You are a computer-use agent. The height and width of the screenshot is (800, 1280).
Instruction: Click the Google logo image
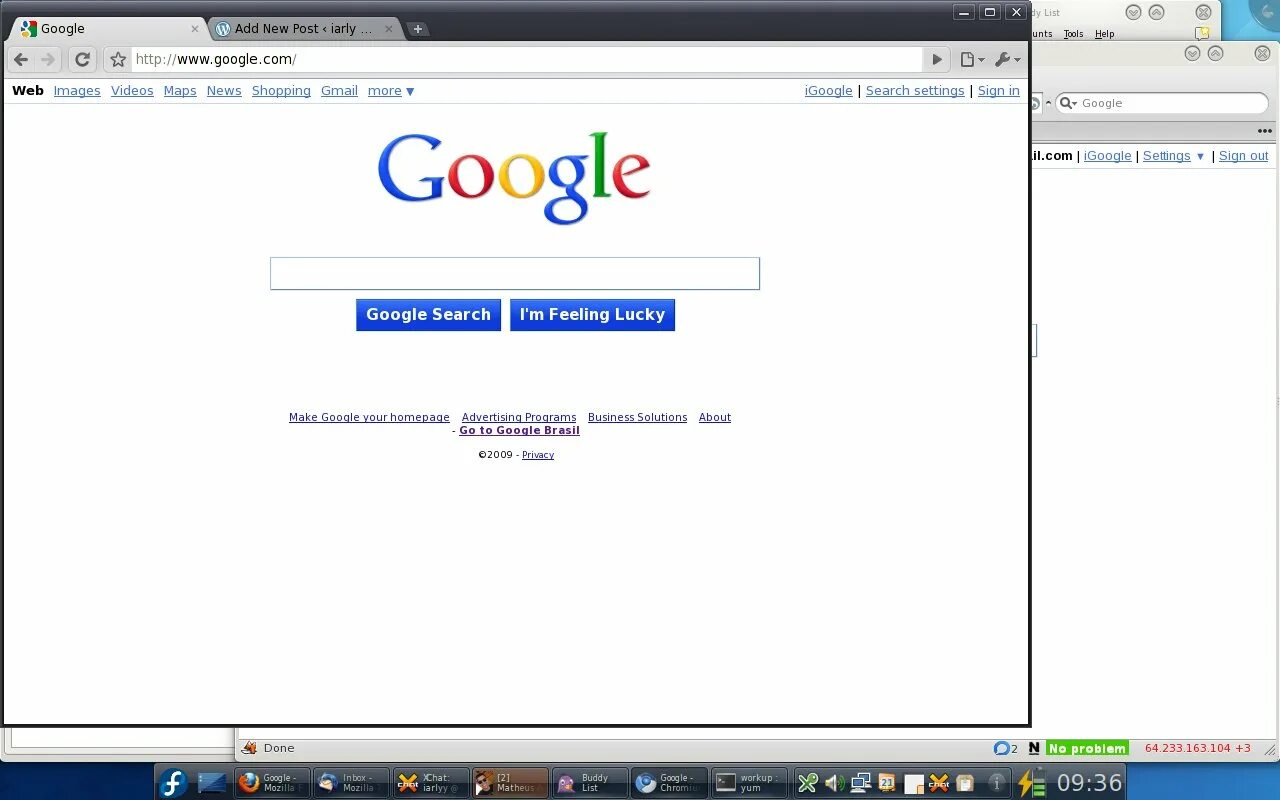514,178
